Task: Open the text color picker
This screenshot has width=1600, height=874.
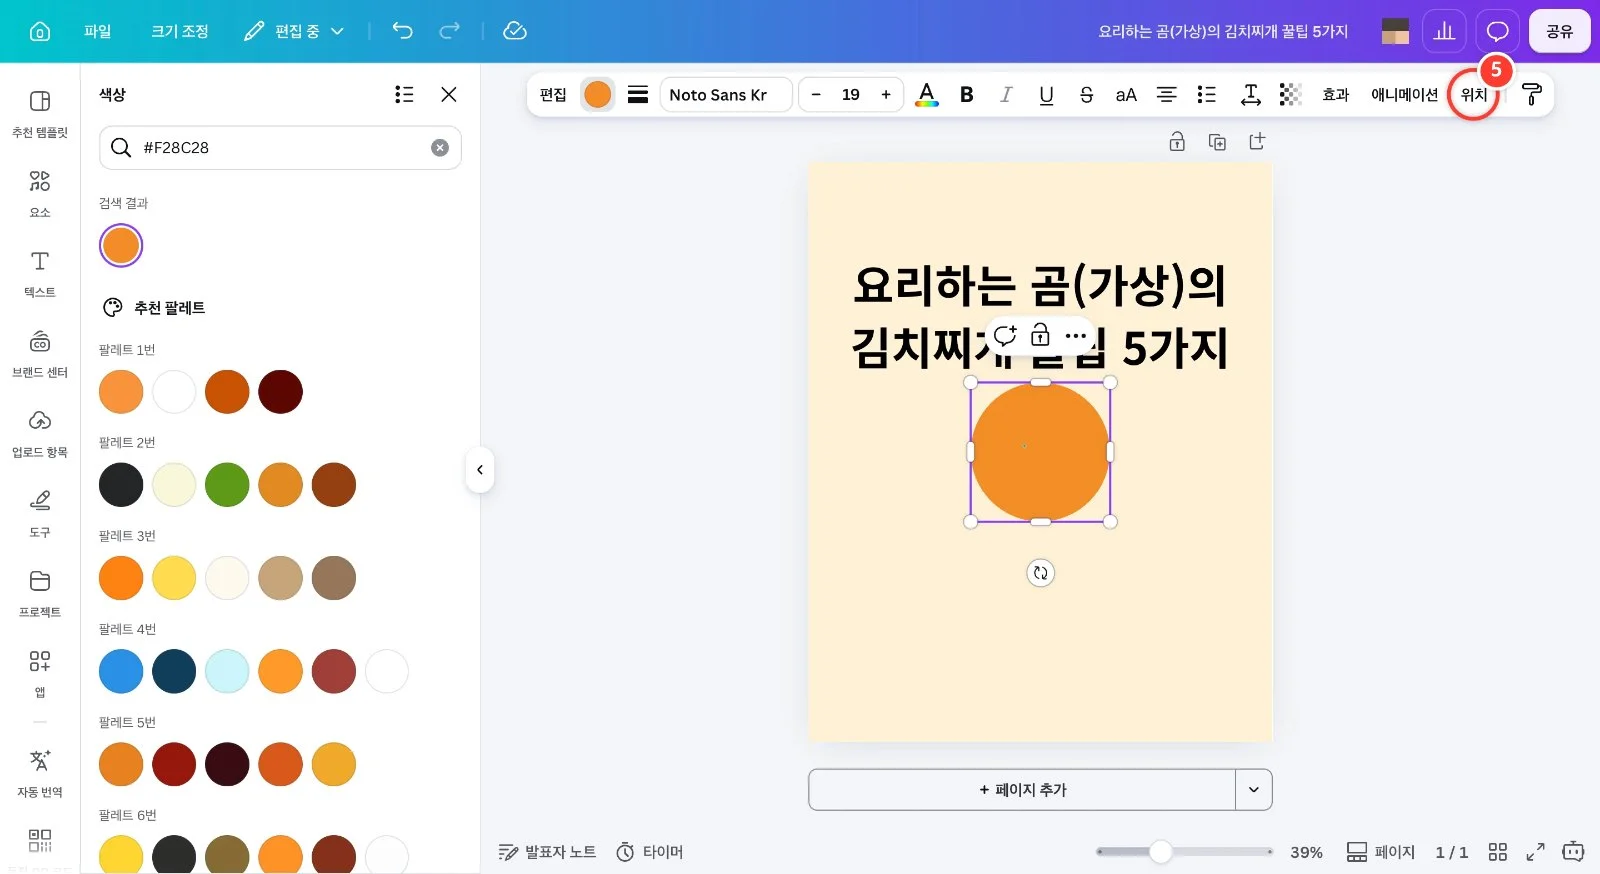Action: pyautogui.click(x=927, y=95)
